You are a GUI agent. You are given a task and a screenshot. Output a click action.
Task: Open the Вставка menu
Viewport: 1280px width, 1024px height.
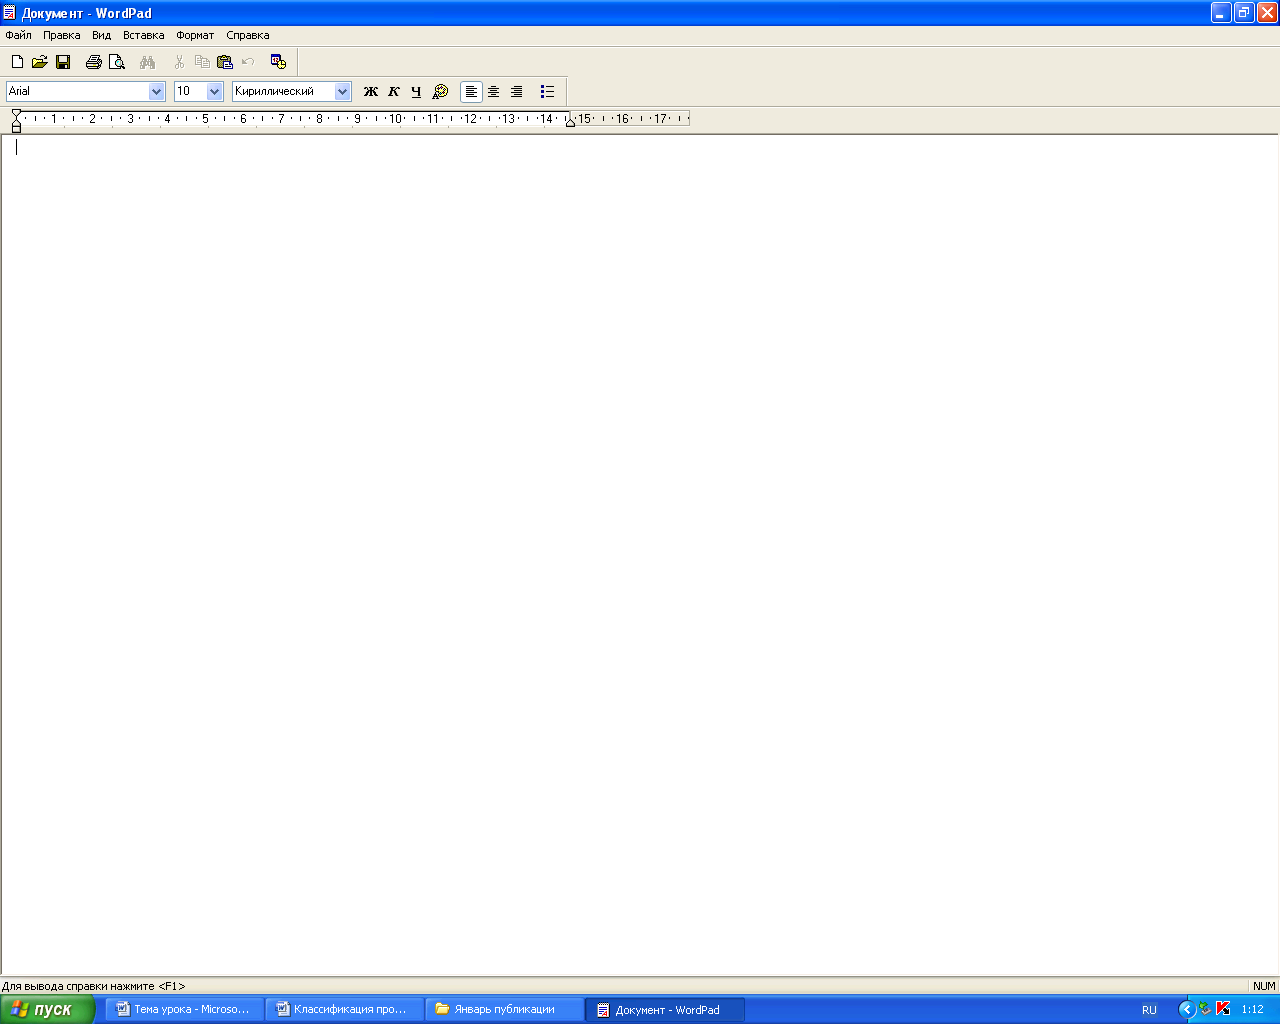pyautogui.click(x=144, y=35)
